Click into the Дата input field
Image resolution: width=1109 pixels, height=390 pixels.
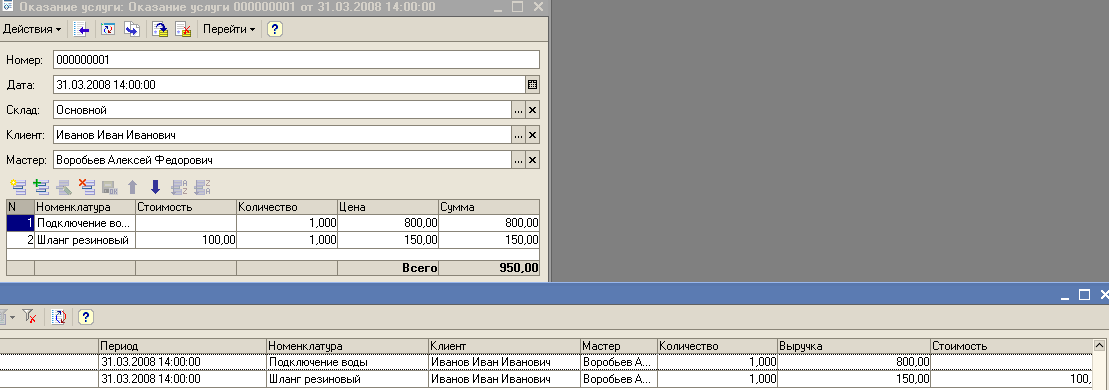(x=289, y=84)
